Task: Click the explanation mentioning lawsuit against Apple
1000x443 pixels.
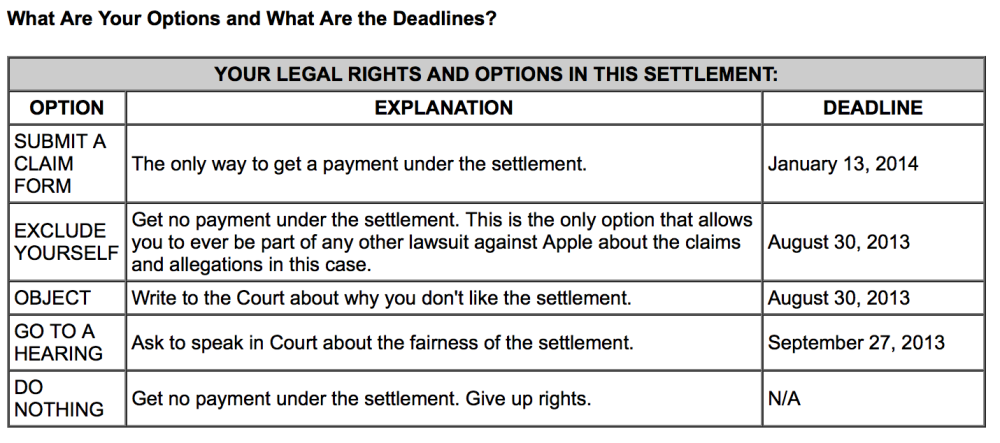Action: click(442, 242)
